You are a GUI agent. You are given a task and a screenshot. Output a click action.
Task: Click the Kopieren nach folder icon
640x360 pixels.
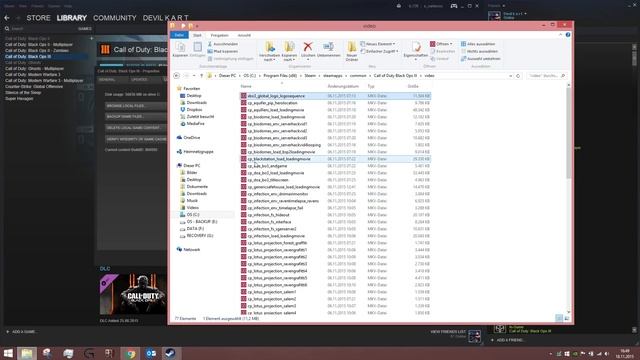289,51
